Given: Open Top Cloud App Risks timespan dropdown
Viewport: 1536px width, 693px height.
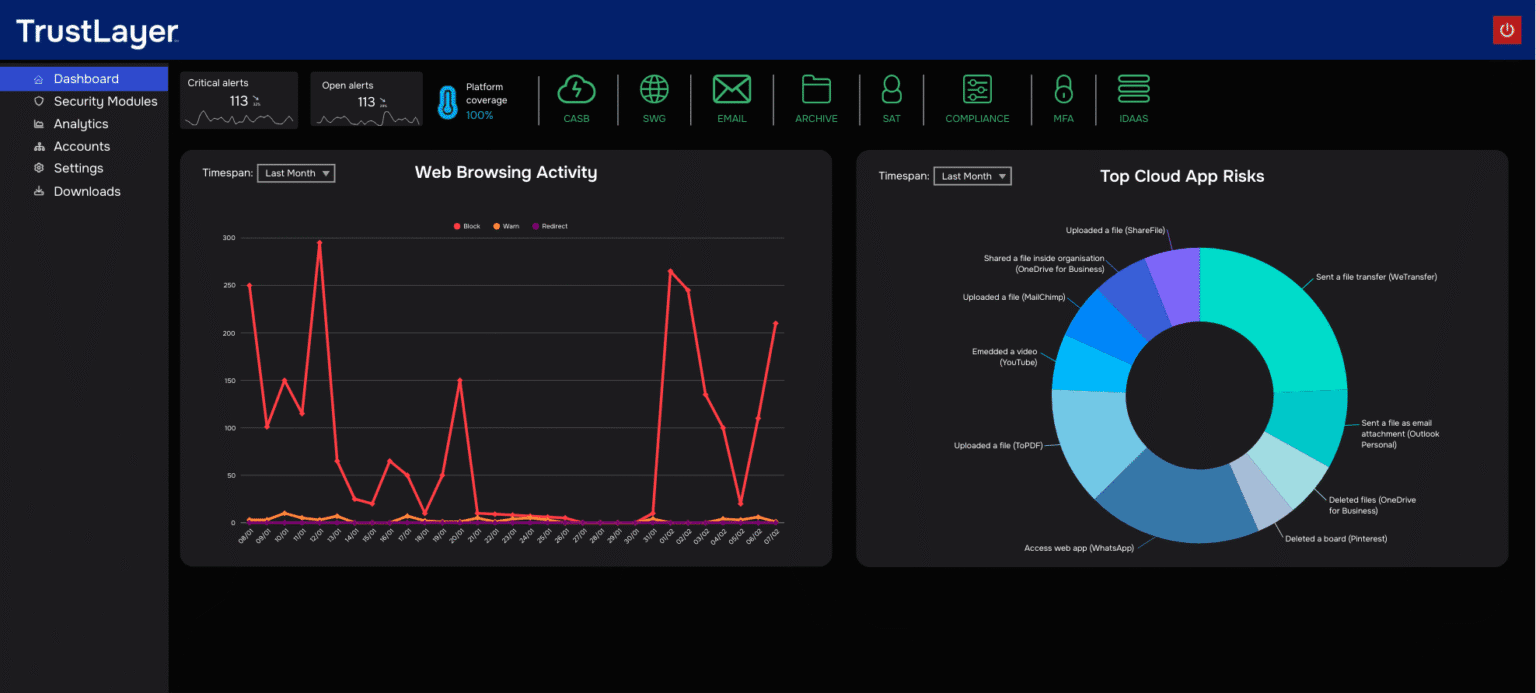Looking at the screenshot, I should [x=972, y=176].
